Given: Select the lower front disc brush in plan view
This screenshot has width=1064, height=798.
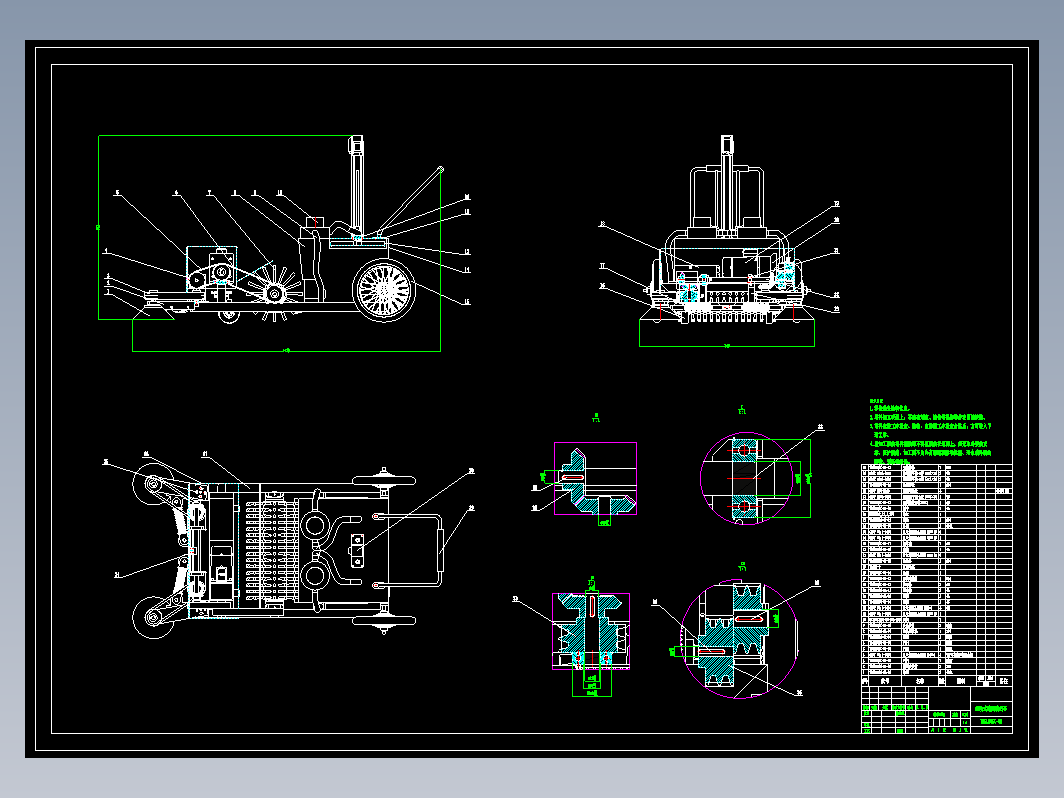Looking at the screenshot, I should click(153, 617).
